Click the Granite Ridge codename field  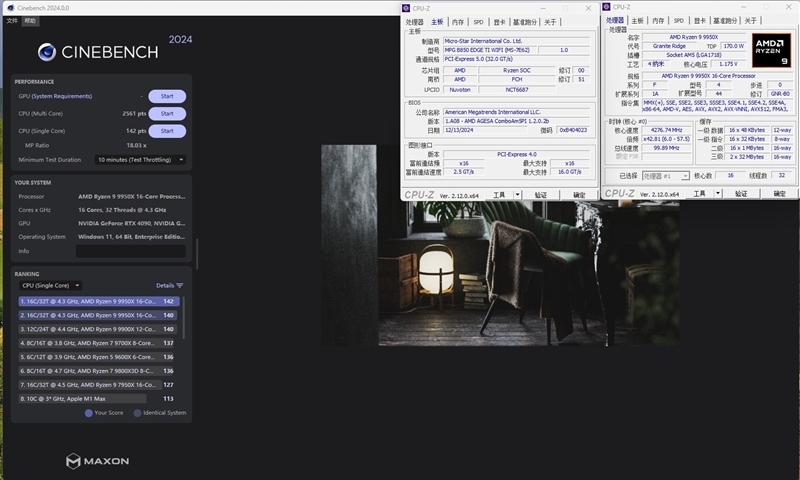[669, 46]
